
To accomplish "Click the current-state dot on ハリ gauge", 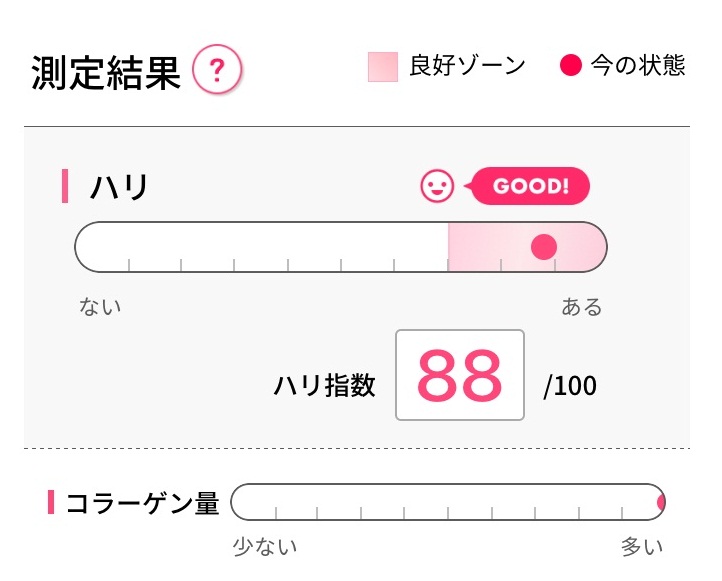I will [x=544, y=247].
